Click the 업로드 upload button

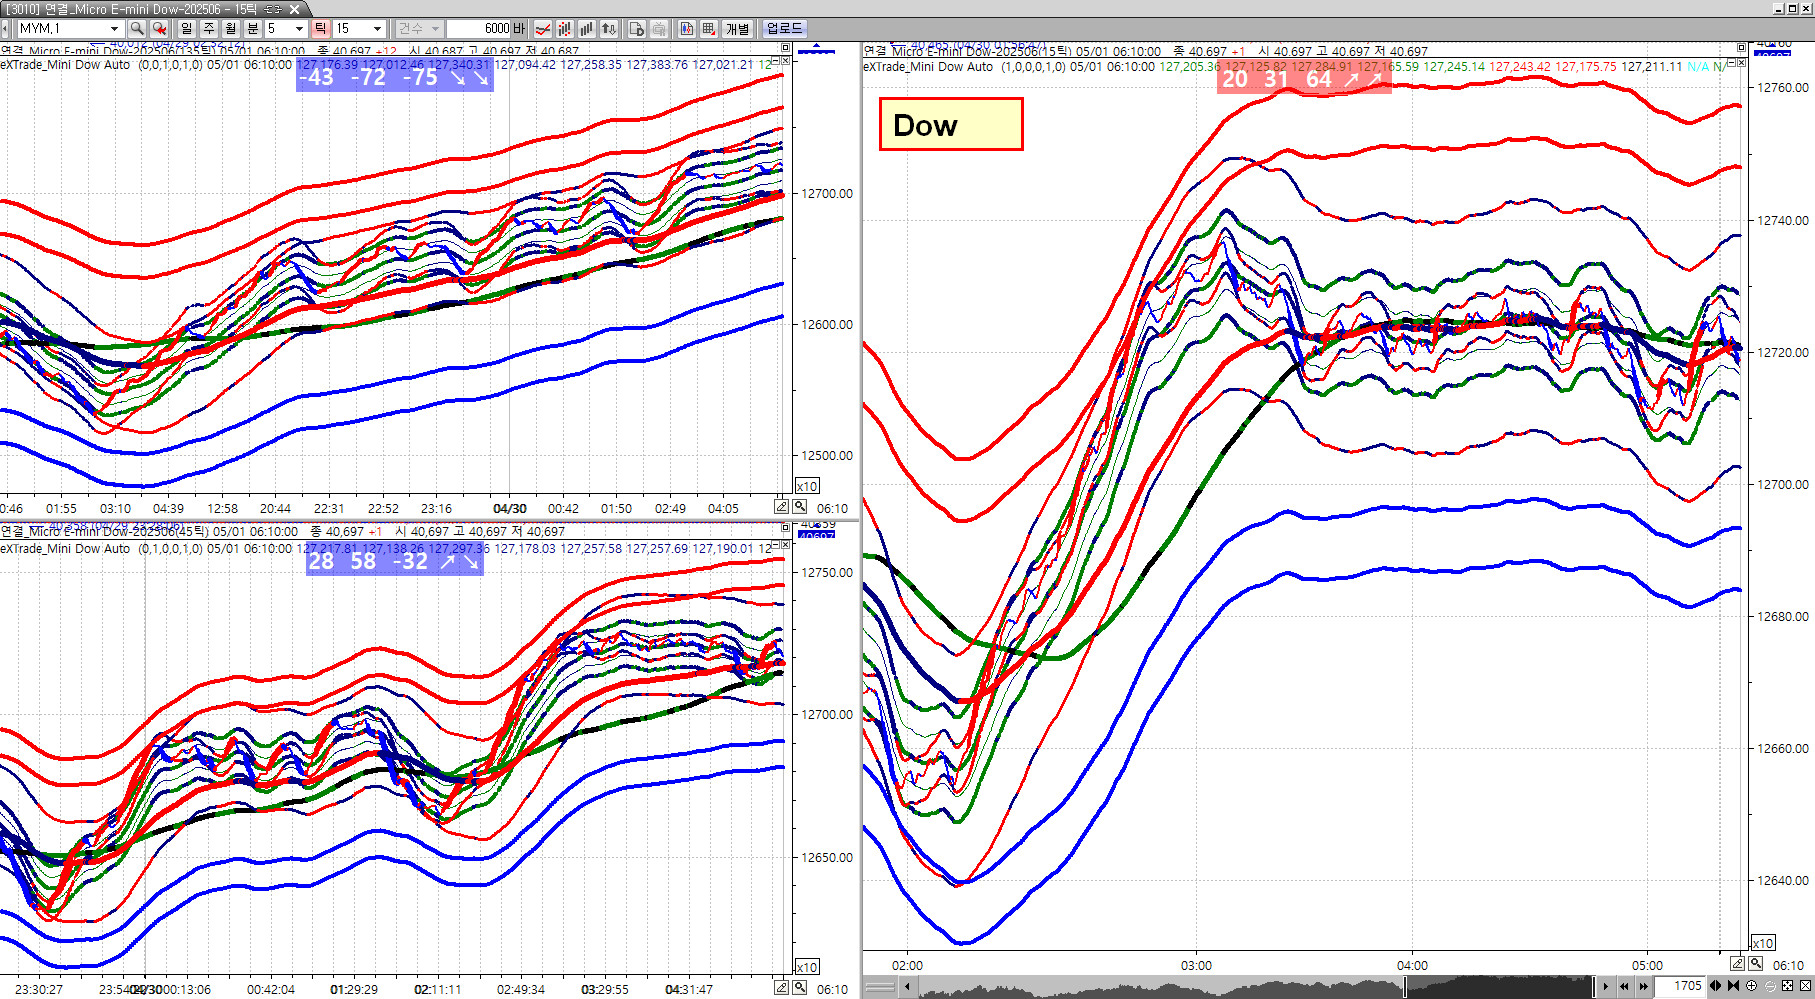tap(784, 29)
